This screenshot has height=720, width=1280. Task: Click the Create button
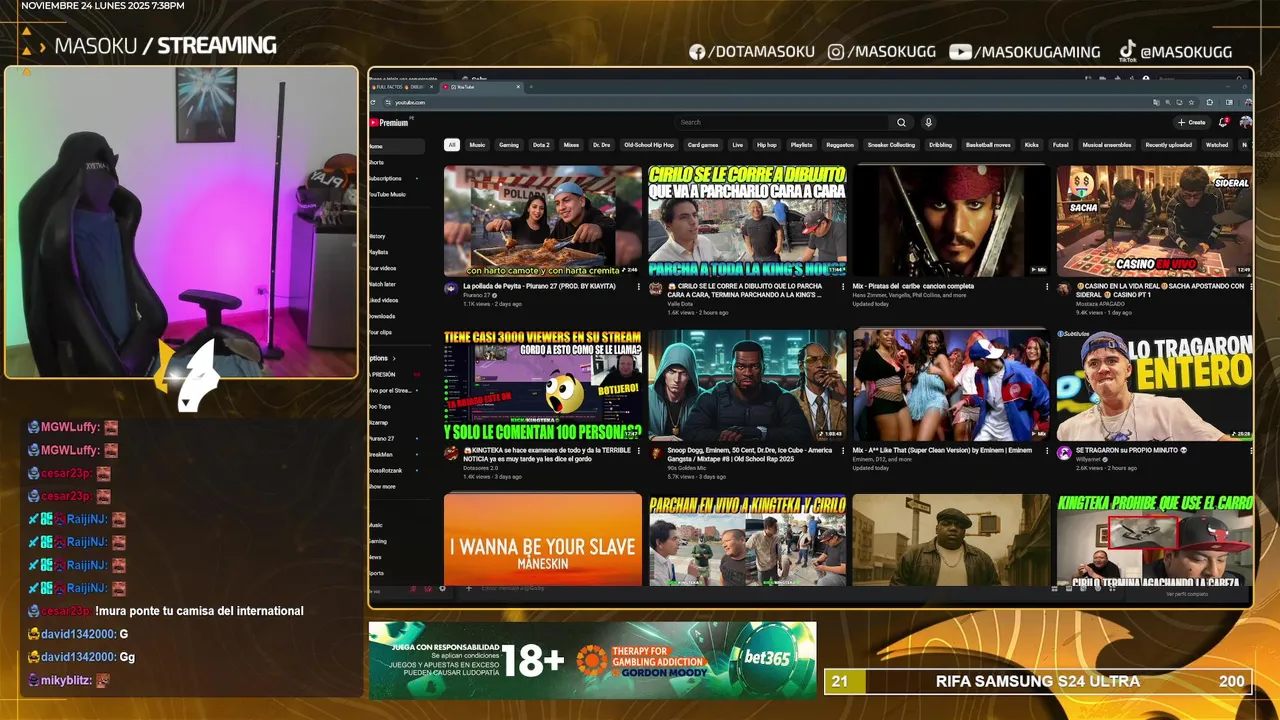click(1192, 122)
